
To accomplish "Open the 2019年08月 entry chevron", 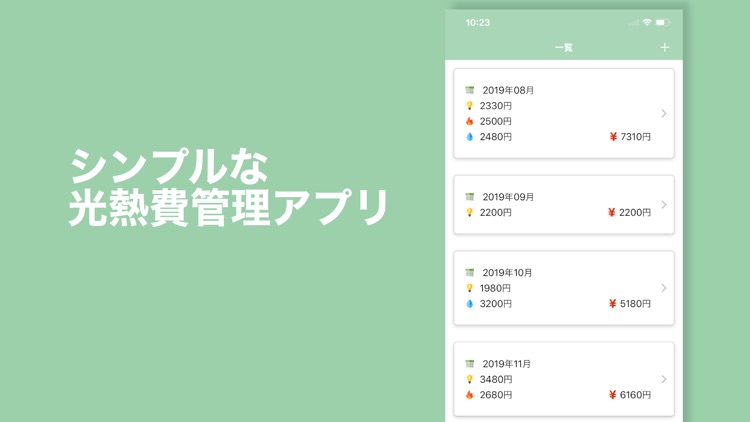I will pyautogui.click(x=664, y=113).
